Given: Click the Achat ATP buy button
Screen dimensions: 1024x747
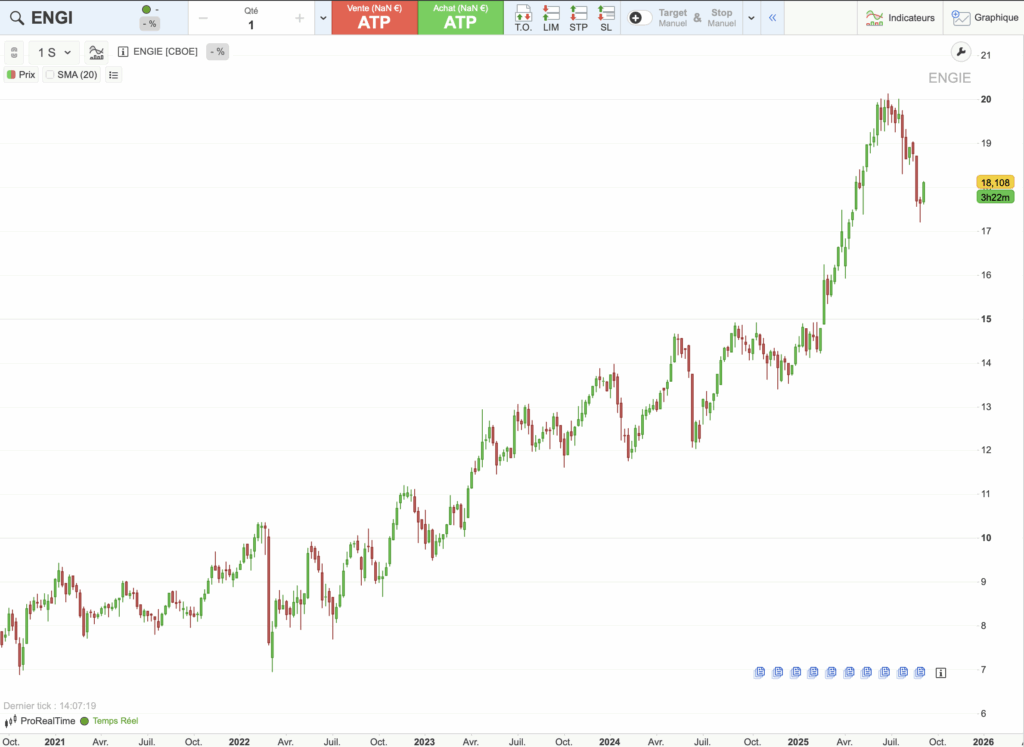Looking at the screenshot, I should click(461, 17).
